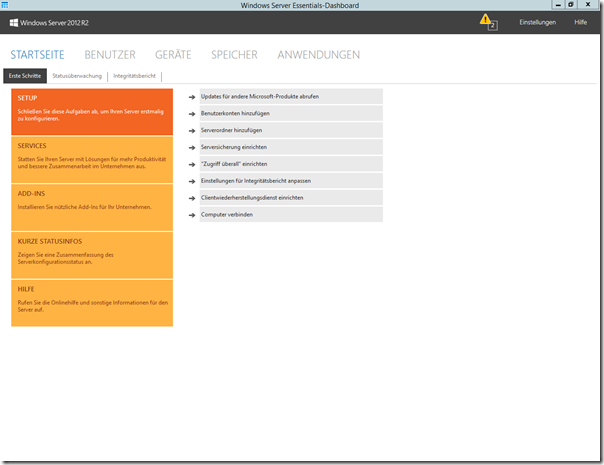
Task: Start Clientwiederherstellungsdienst einrichten task
Action: 291,198
